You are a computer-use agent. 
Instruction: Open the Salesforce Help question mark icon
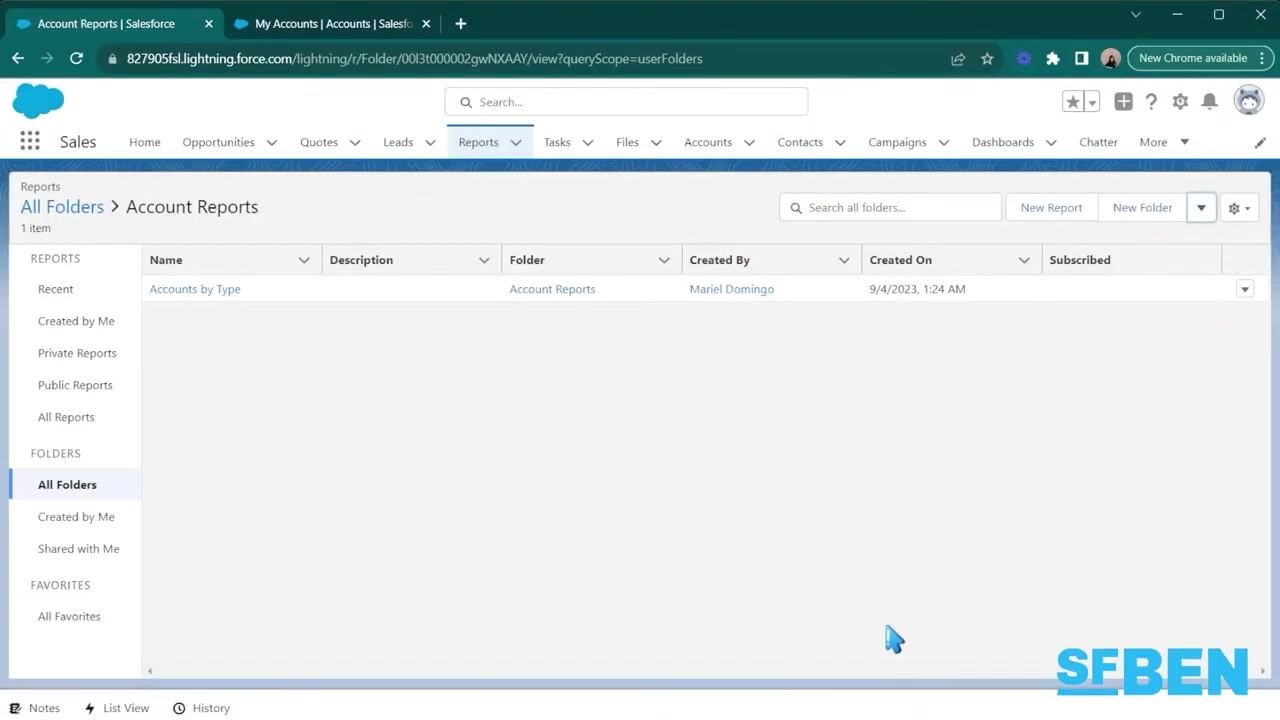(x=1151, y=102)
